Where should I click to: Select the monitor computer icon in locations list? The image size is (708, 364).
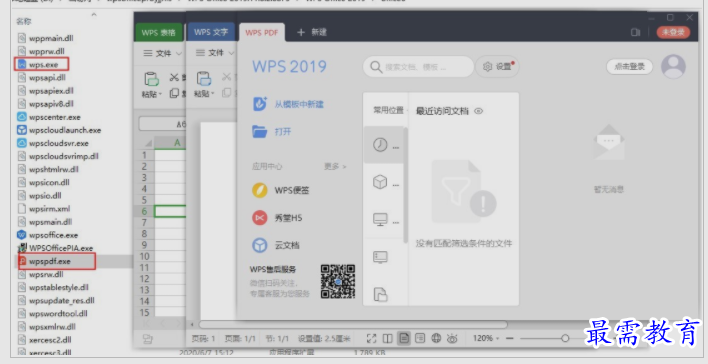(380, 219)
